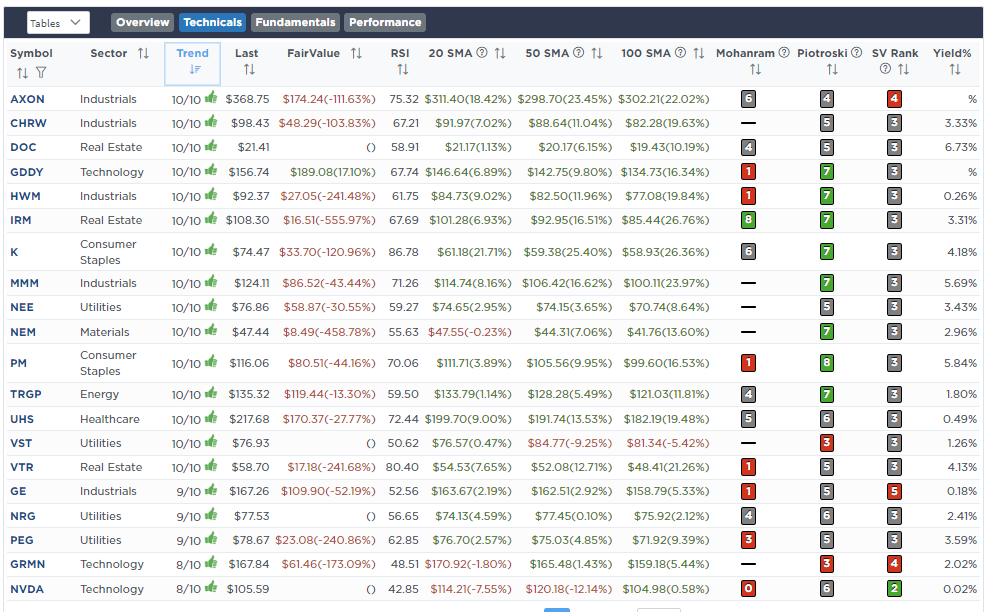Select IRM fair value $16.51(-555.97%)
The height and width of the screenshot is (612, 987).
pos(329,220)
